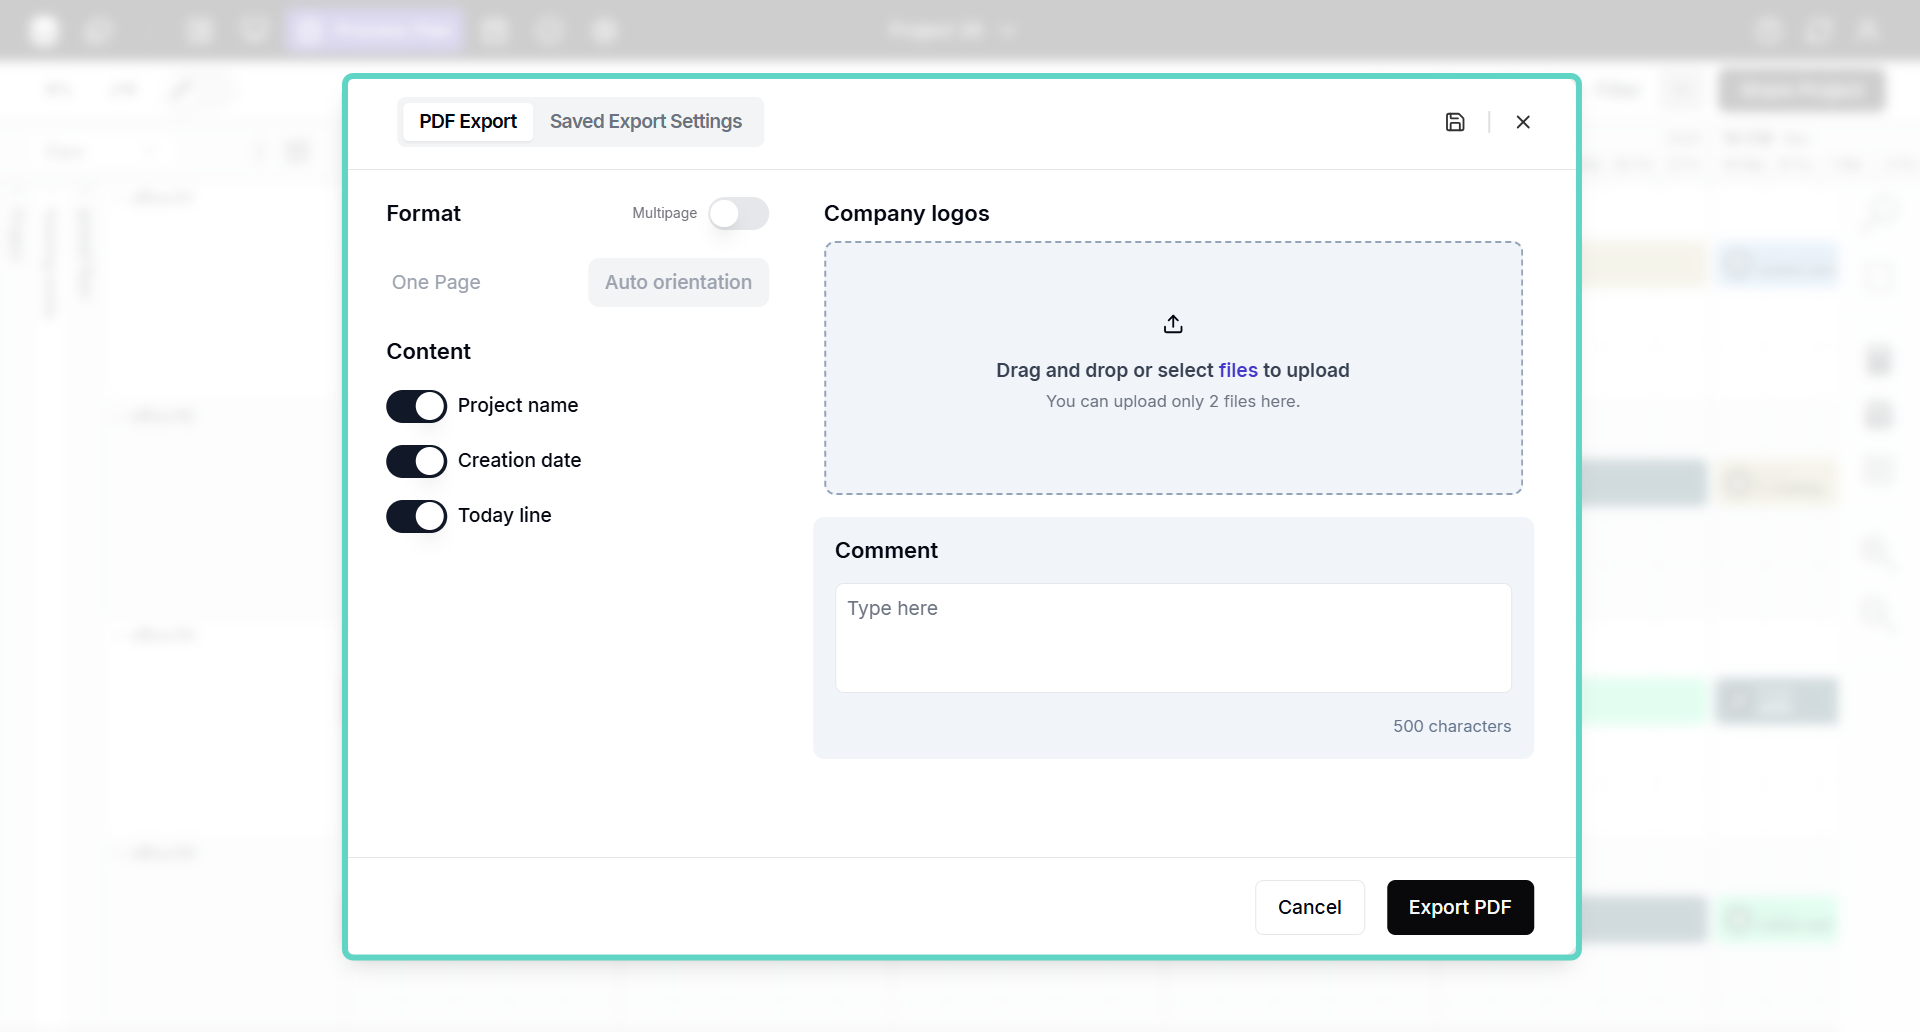Close the PDF Export dialog
The height and width of the screenshot is (1032, 1920).
tap(1523, 122)
